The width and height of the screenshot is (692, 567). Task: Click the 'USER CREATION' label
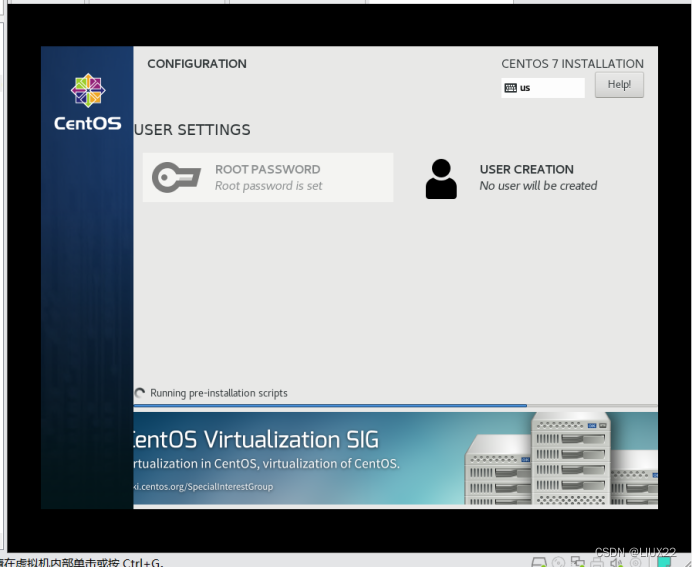coord(527,169)
